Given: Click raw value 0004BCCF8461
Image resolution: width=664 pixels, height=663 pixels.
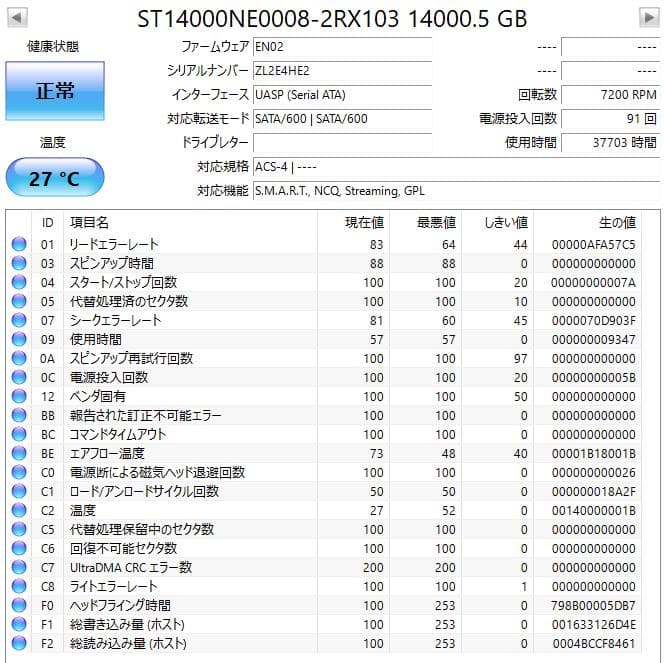Looking at the screenshot, I should [x=593, y=644].
